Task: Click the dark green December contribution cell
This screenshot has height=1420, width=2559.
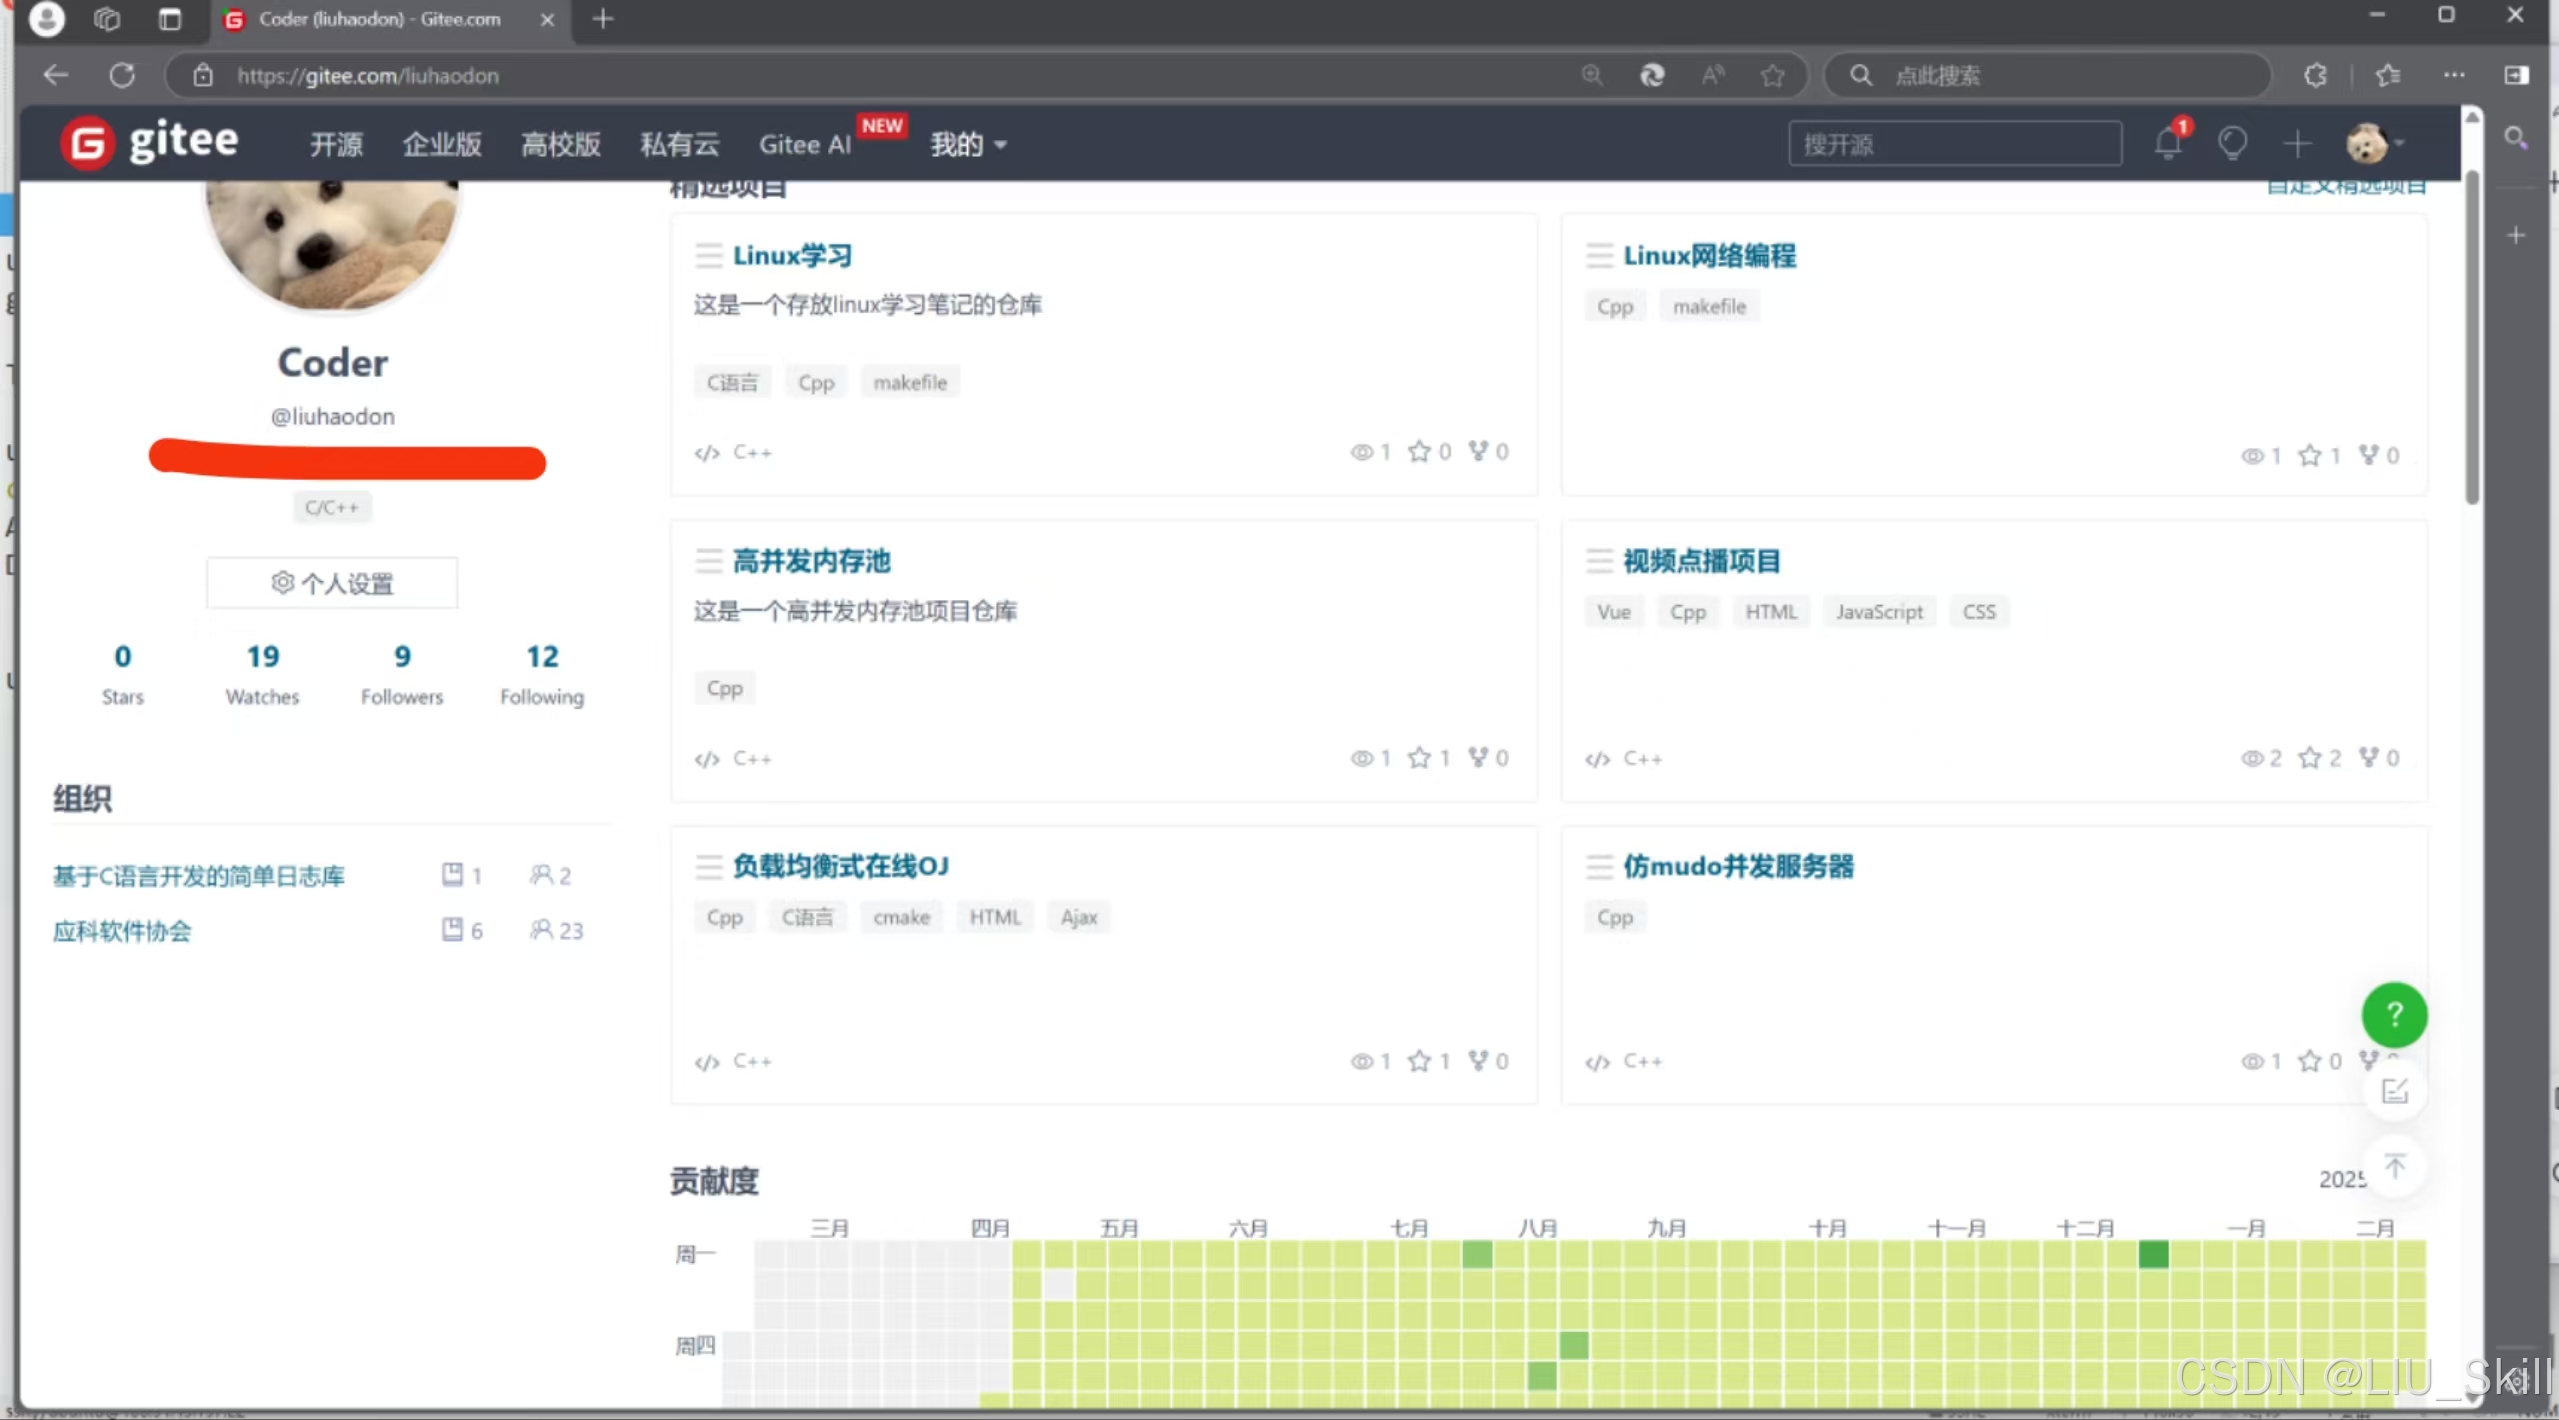Action: tap(2153, 1254)
